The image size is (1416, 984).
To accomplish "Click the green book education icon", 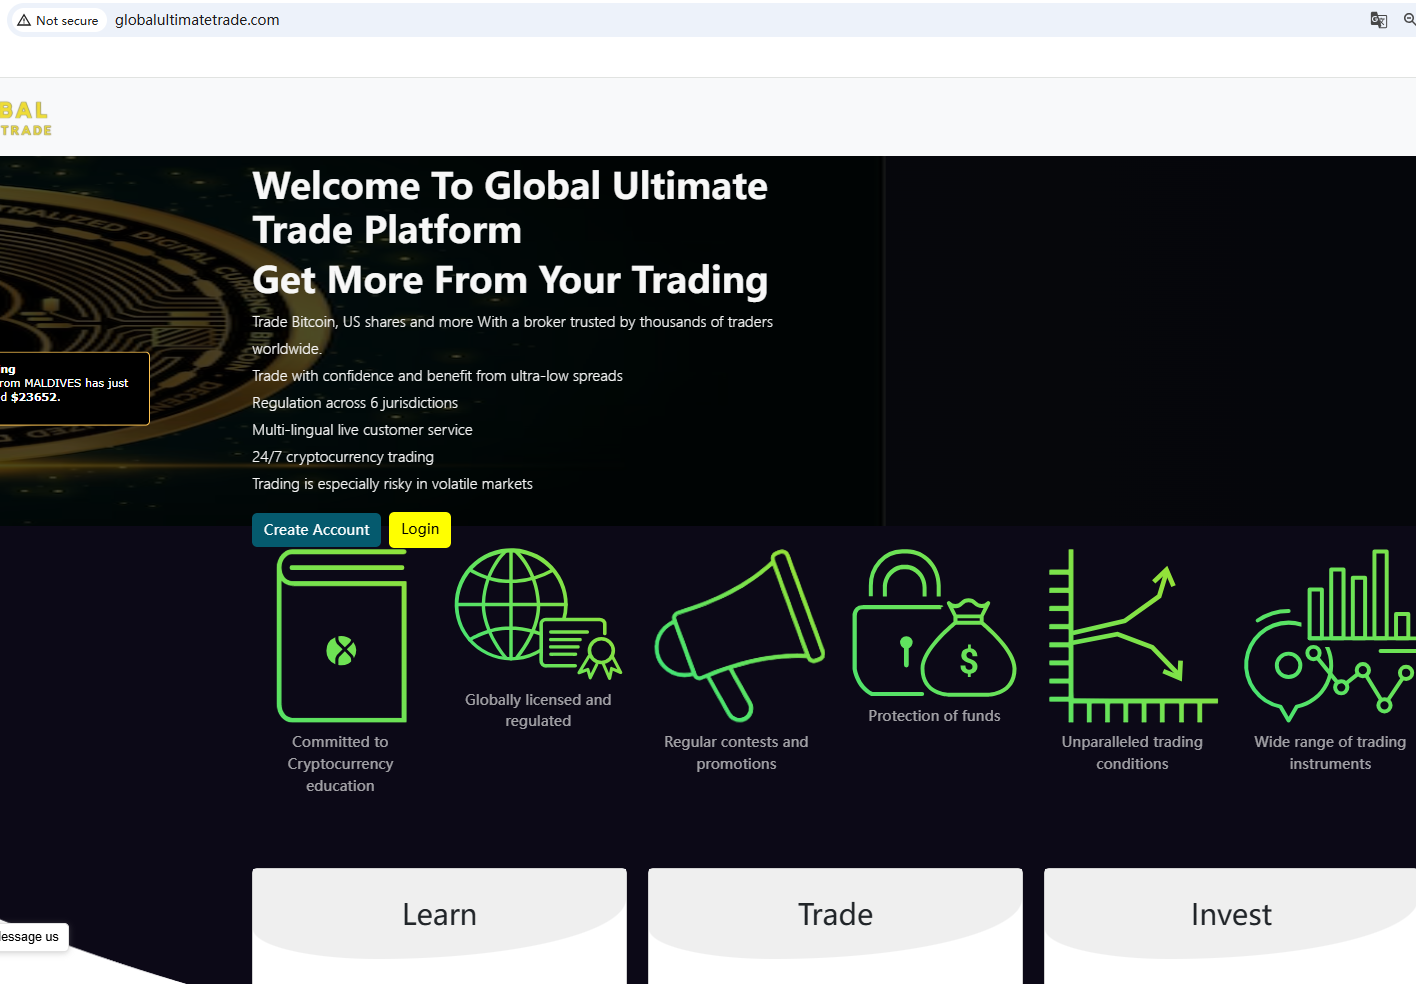I will pos(341,637).
